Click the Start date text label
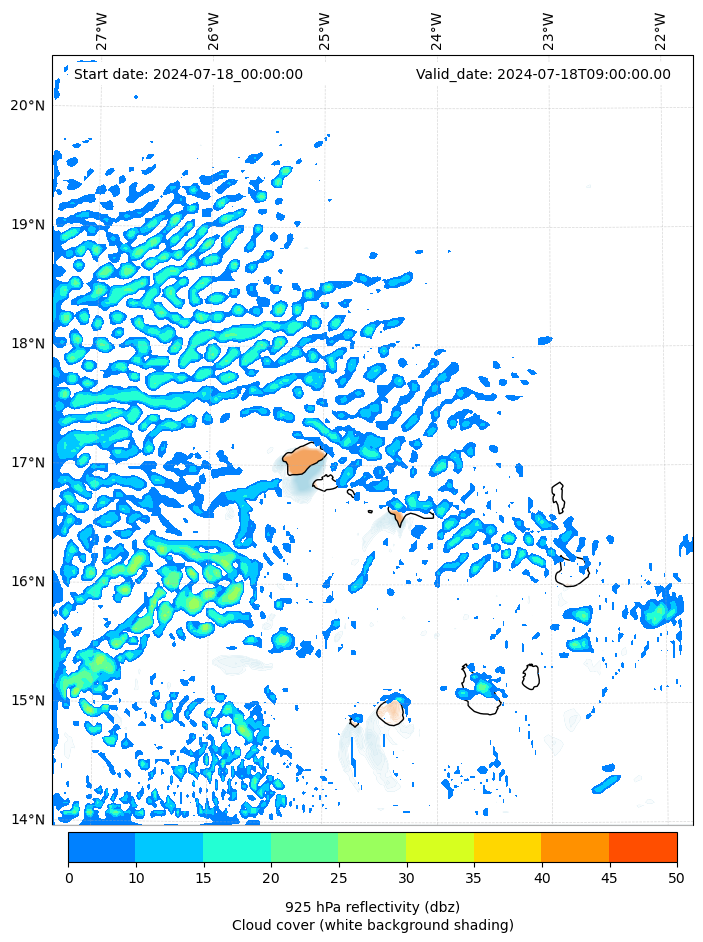703x942 pixels. 188,74
